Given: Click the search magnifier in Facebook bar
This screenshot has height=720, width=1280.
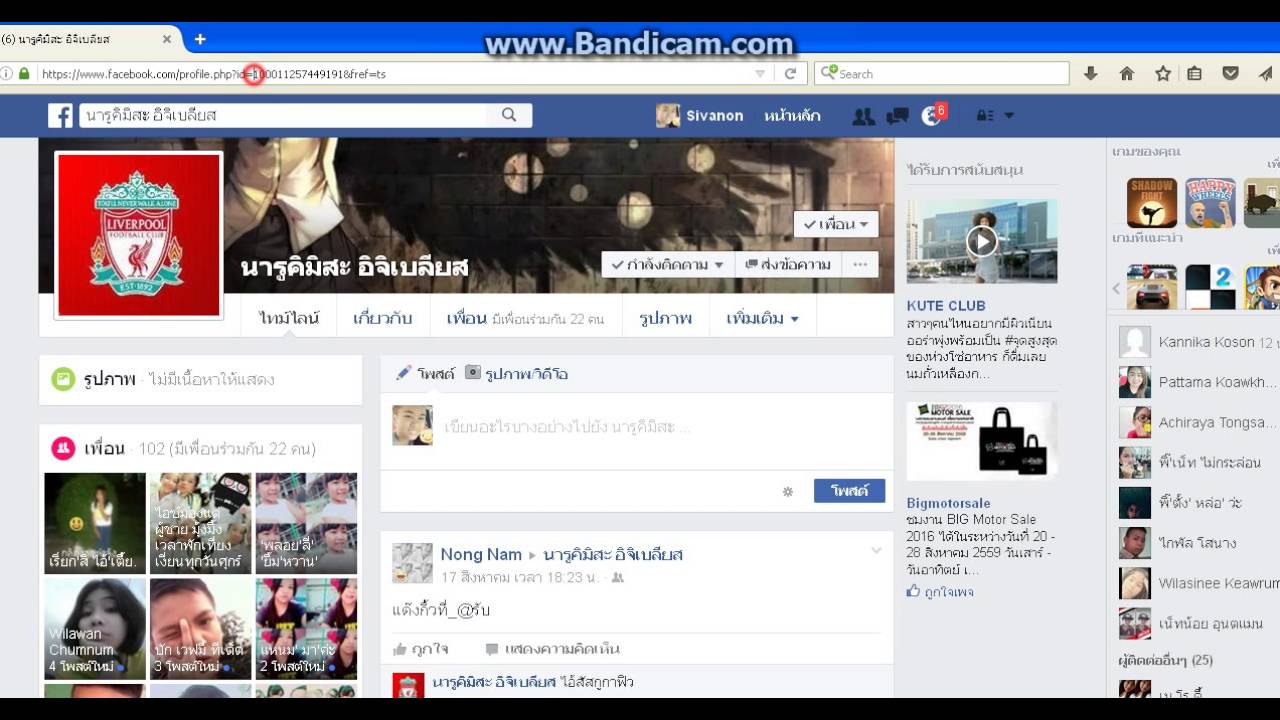Looking at the screenshot, I should click(x=509, y=115).
